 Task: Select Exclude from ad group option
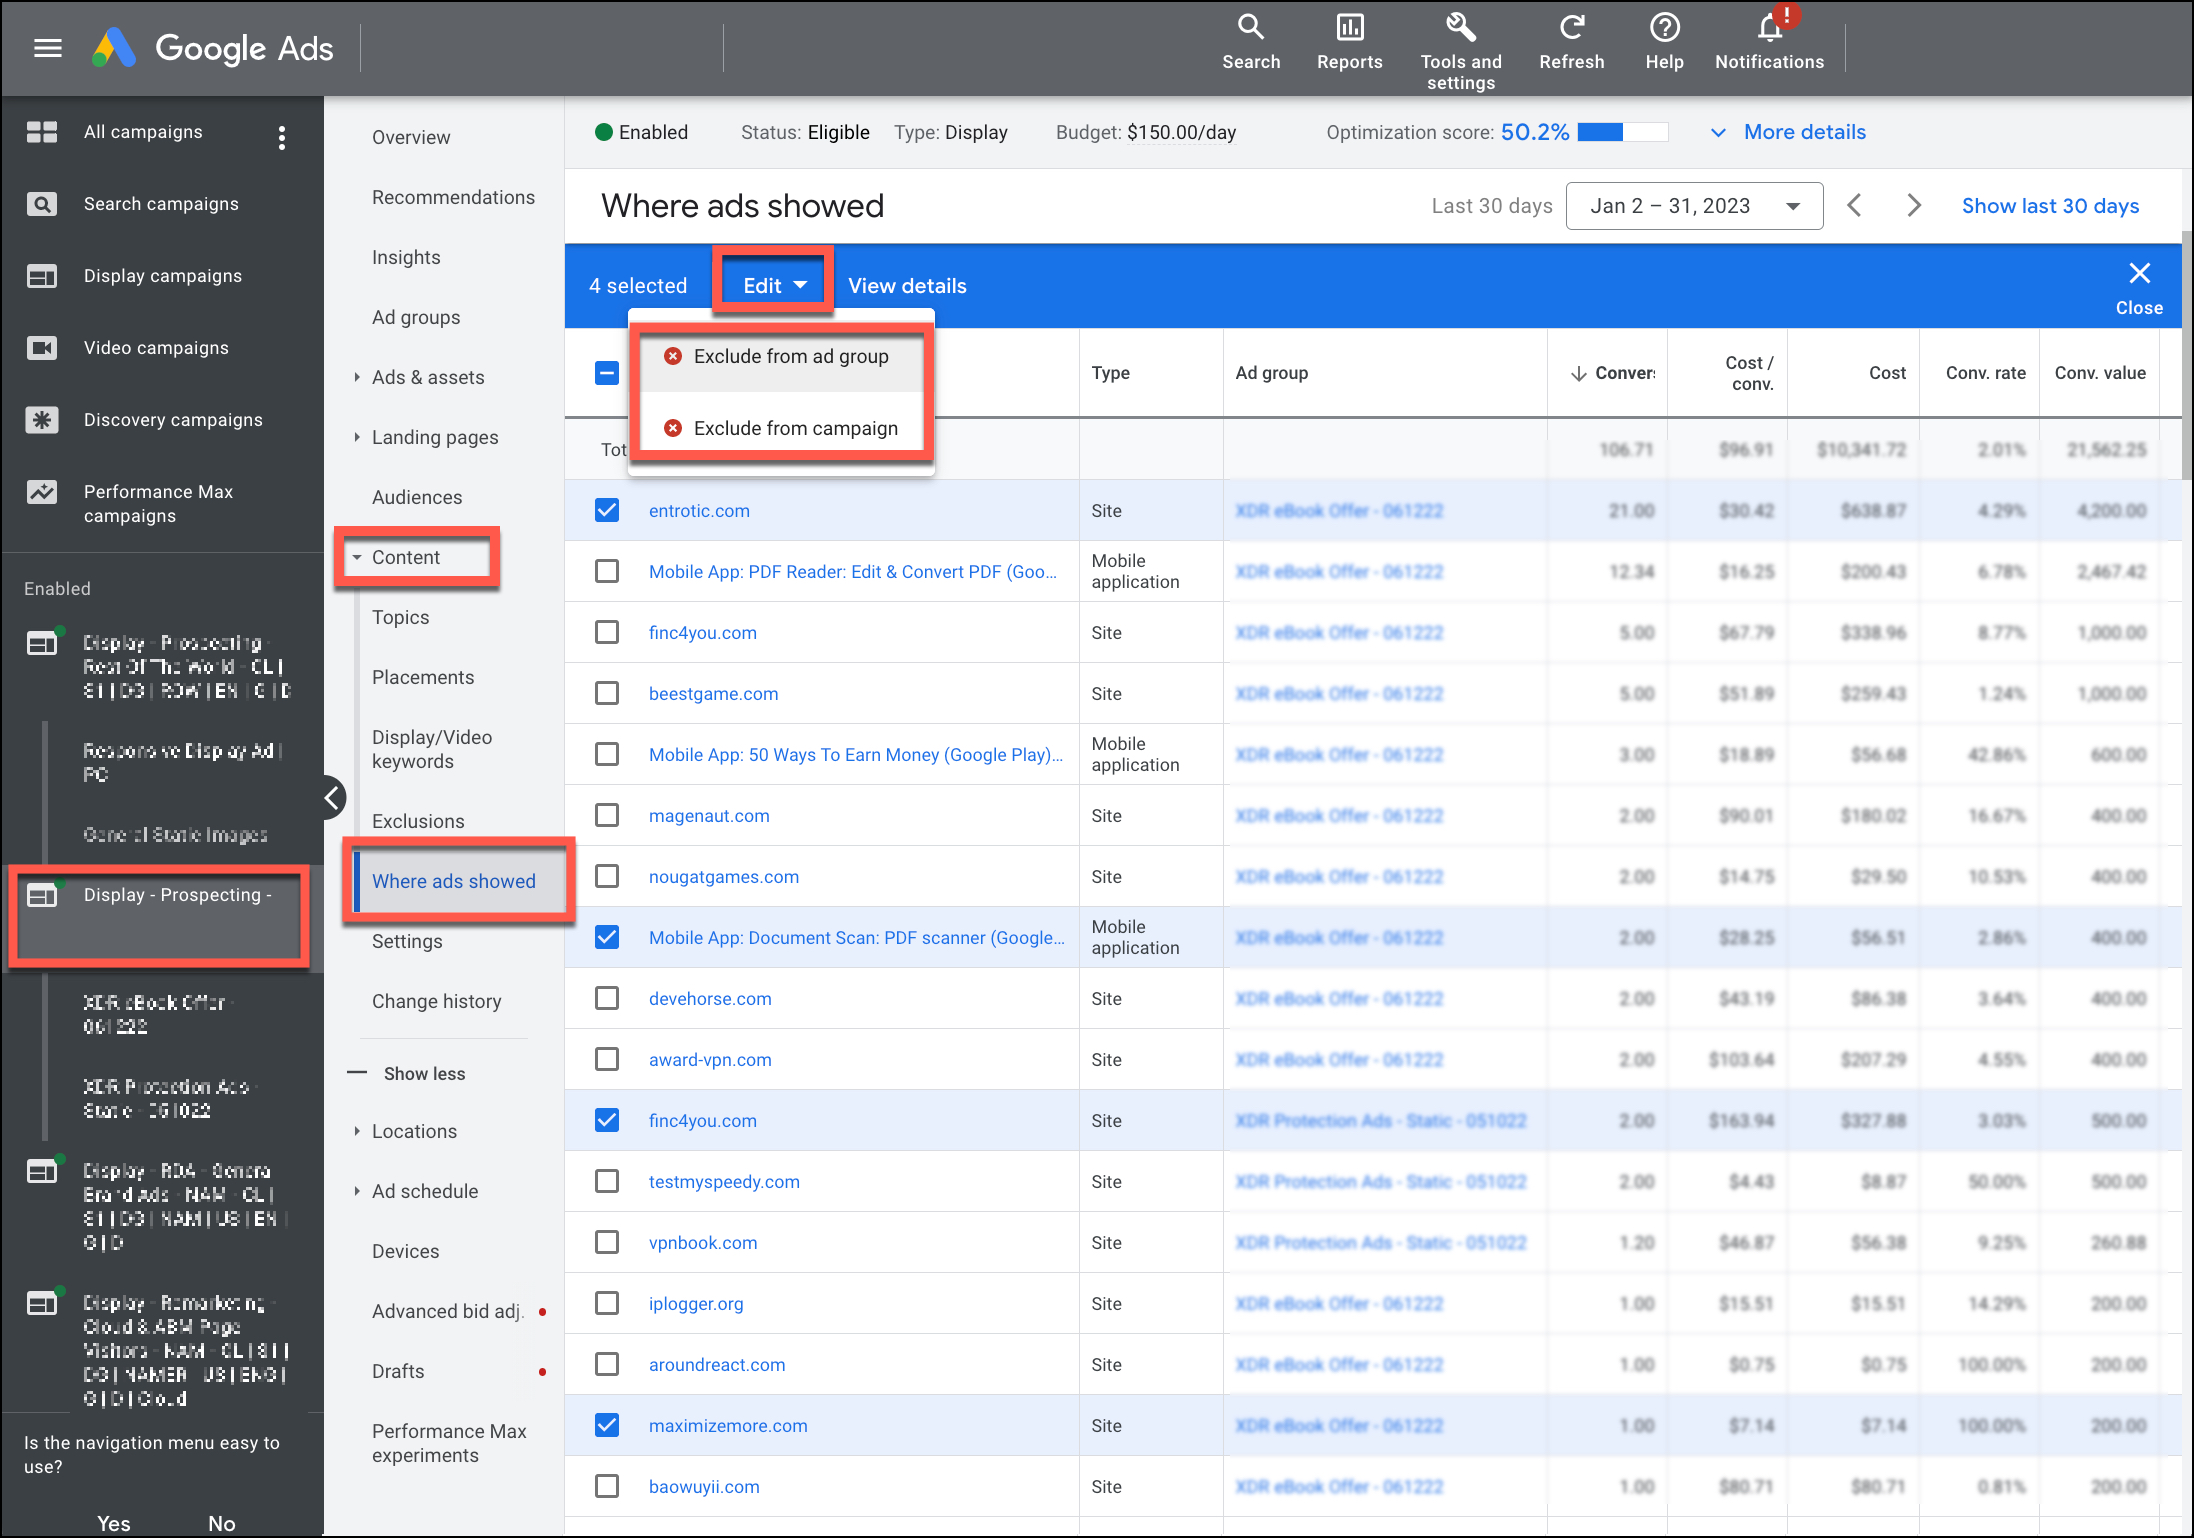790,356
